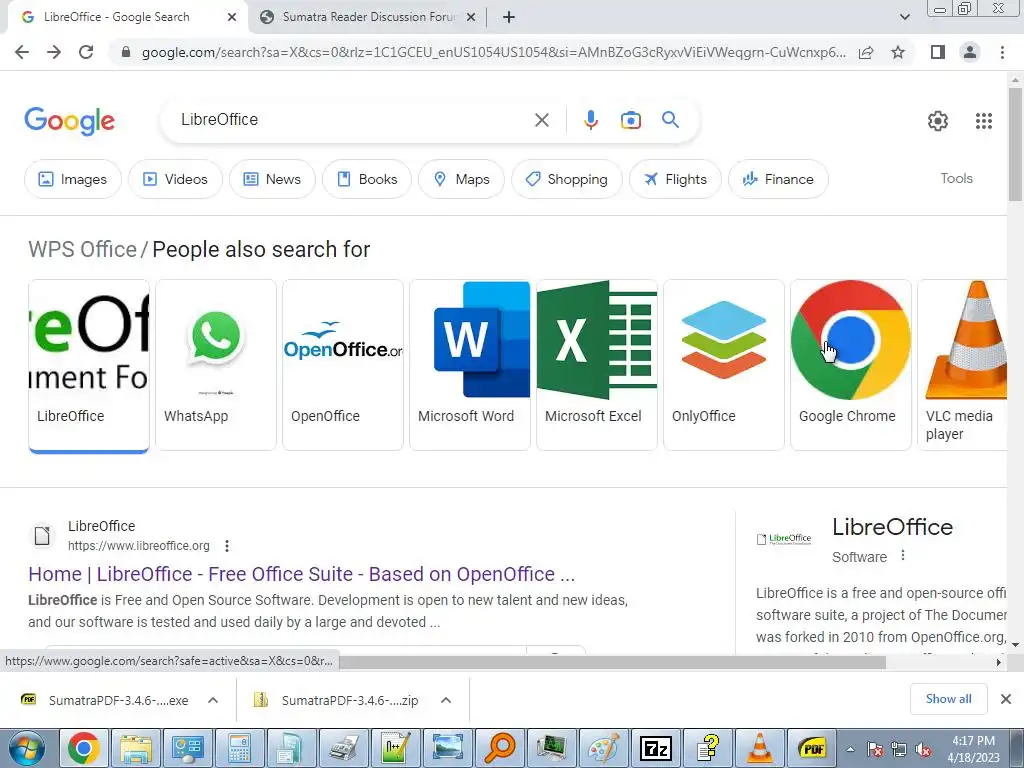Select the OnlyOffice card
This screenshot has height=768, width=1024.
click(724, 365)
